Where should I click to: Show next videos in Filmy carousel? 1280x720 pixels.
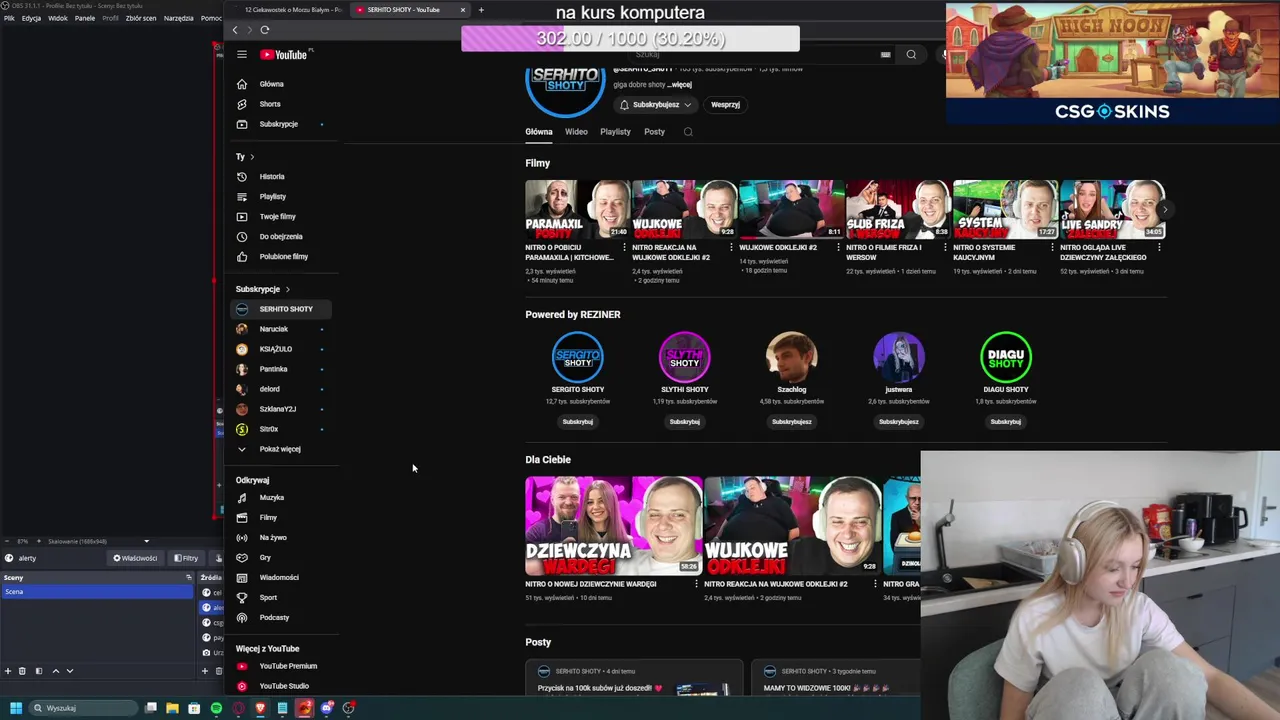(x=1165, y=210)
